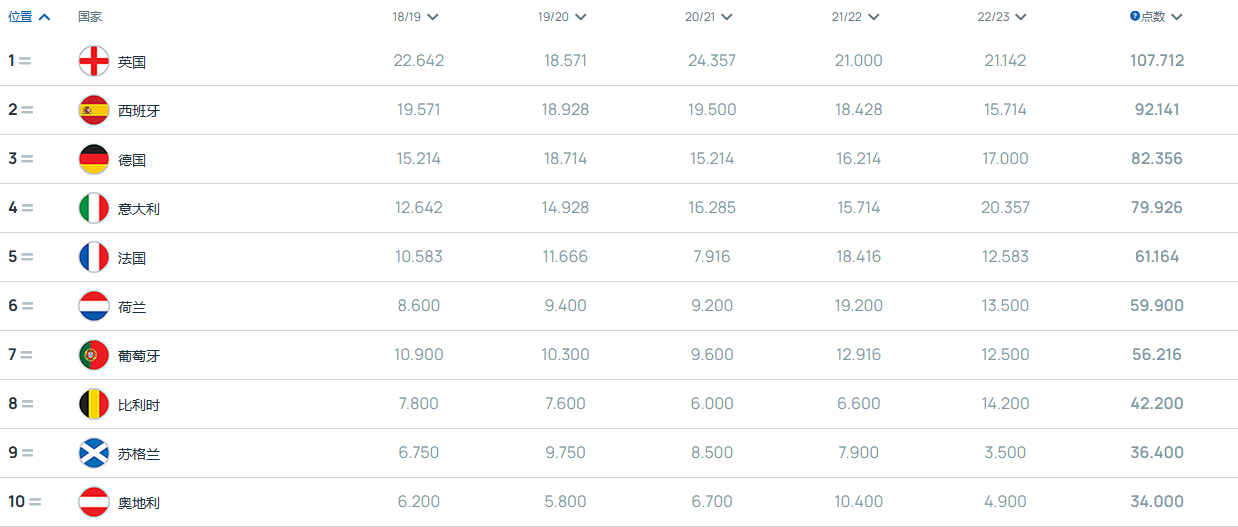This screenshot has width=1238, height=527.
Task: Click the England flag icon
Action: (94, 61)
